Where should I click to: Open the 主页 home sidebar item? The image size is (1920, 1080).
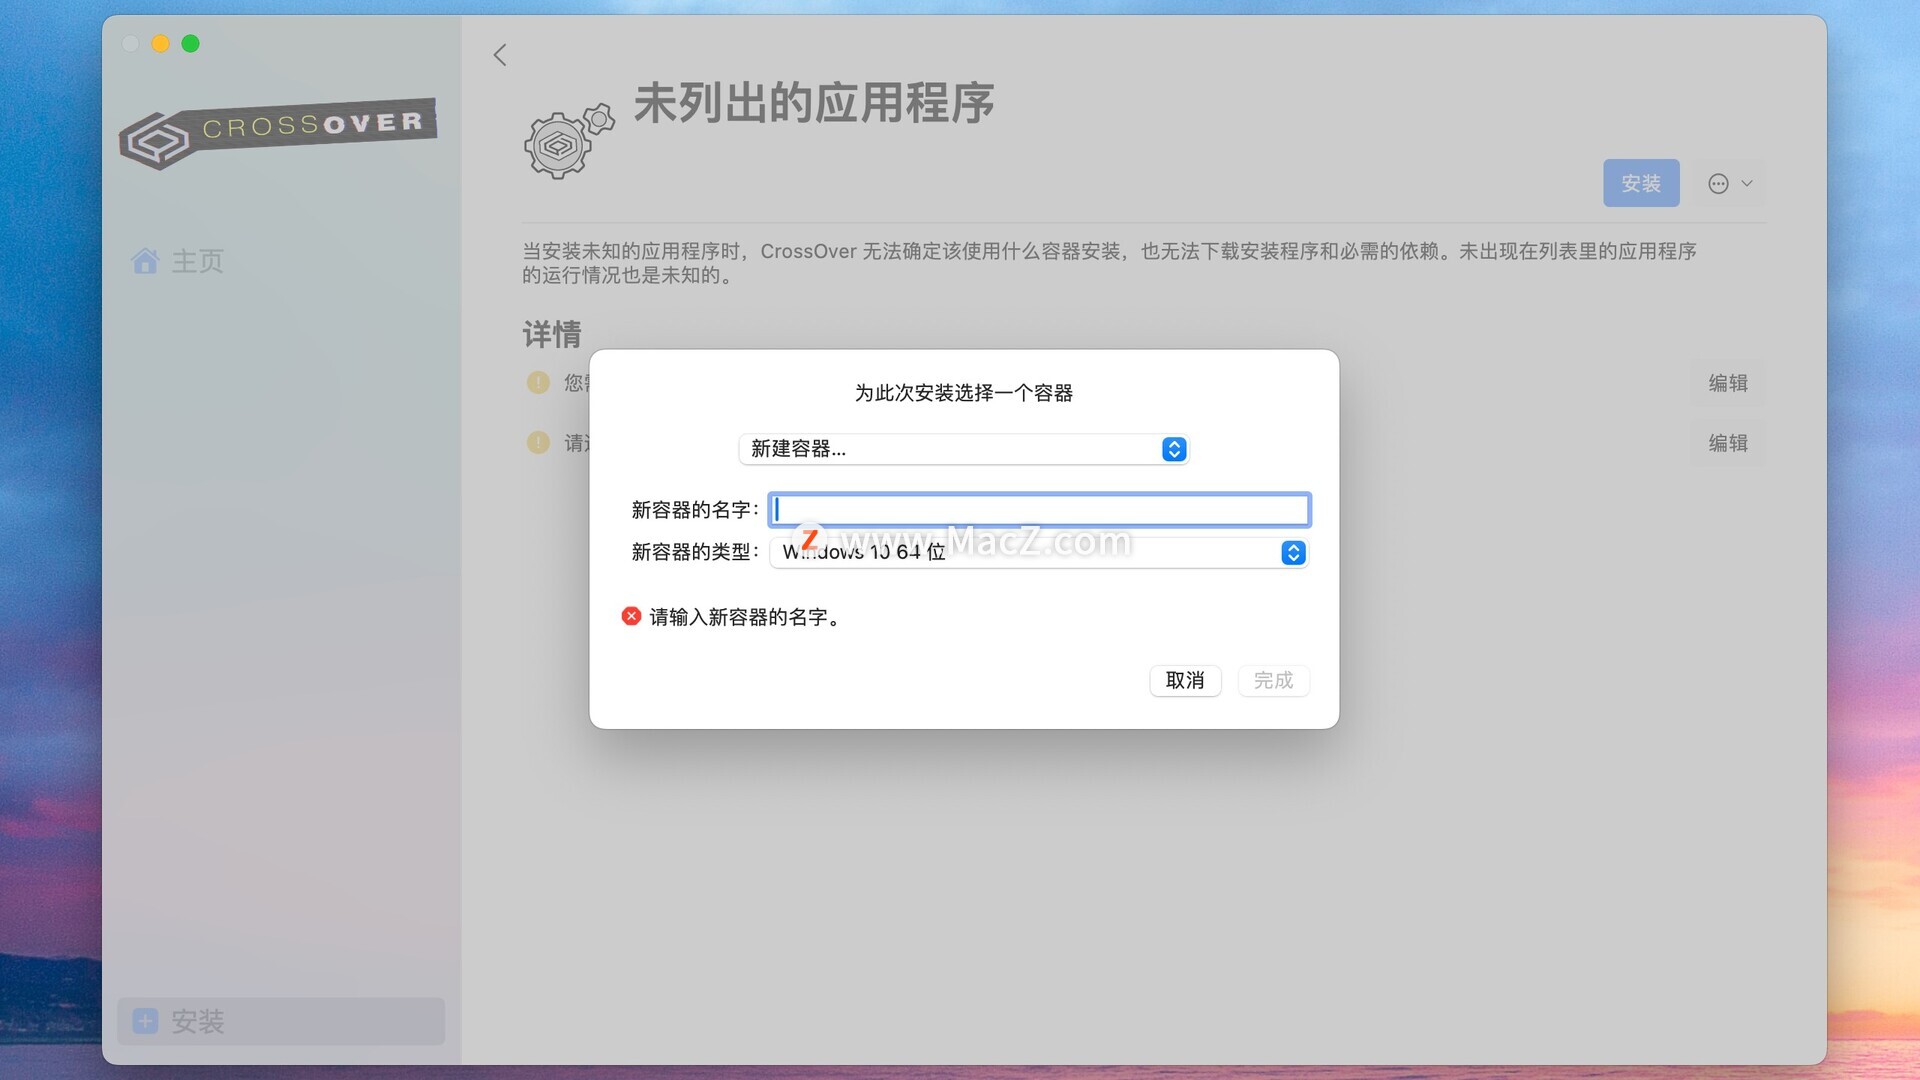pyautogui.click(x=177, y=261)
